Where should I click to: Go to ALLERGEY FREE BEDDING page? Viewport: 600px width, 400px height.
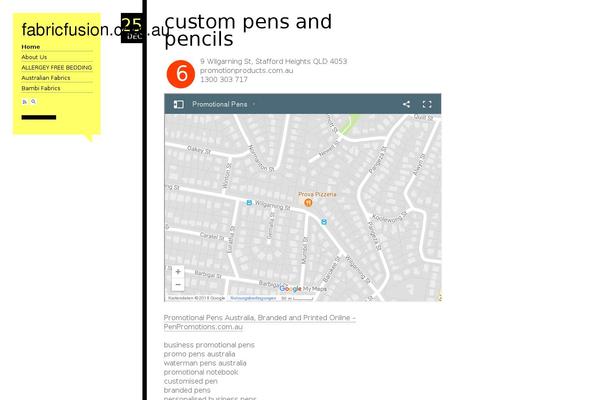click(57, 67)
